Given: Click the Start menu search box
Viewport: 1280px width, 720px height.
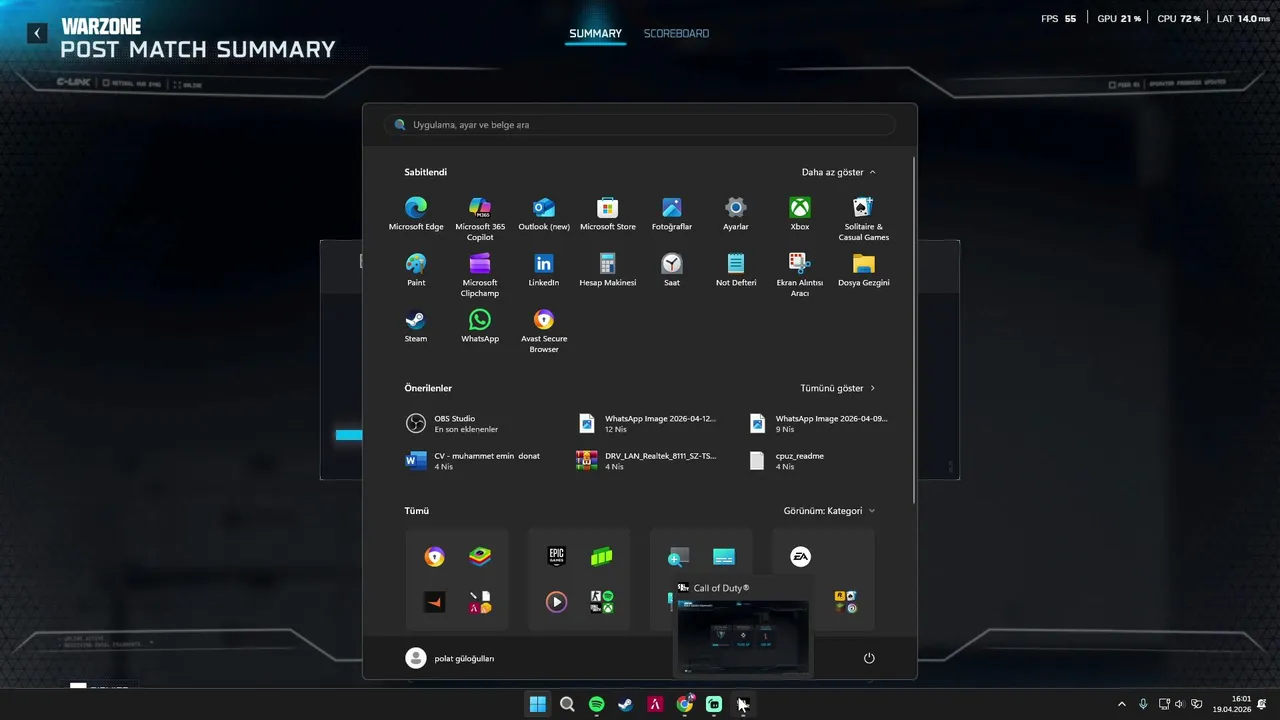Looking at the screenshot, I should (x=639, y=125).
